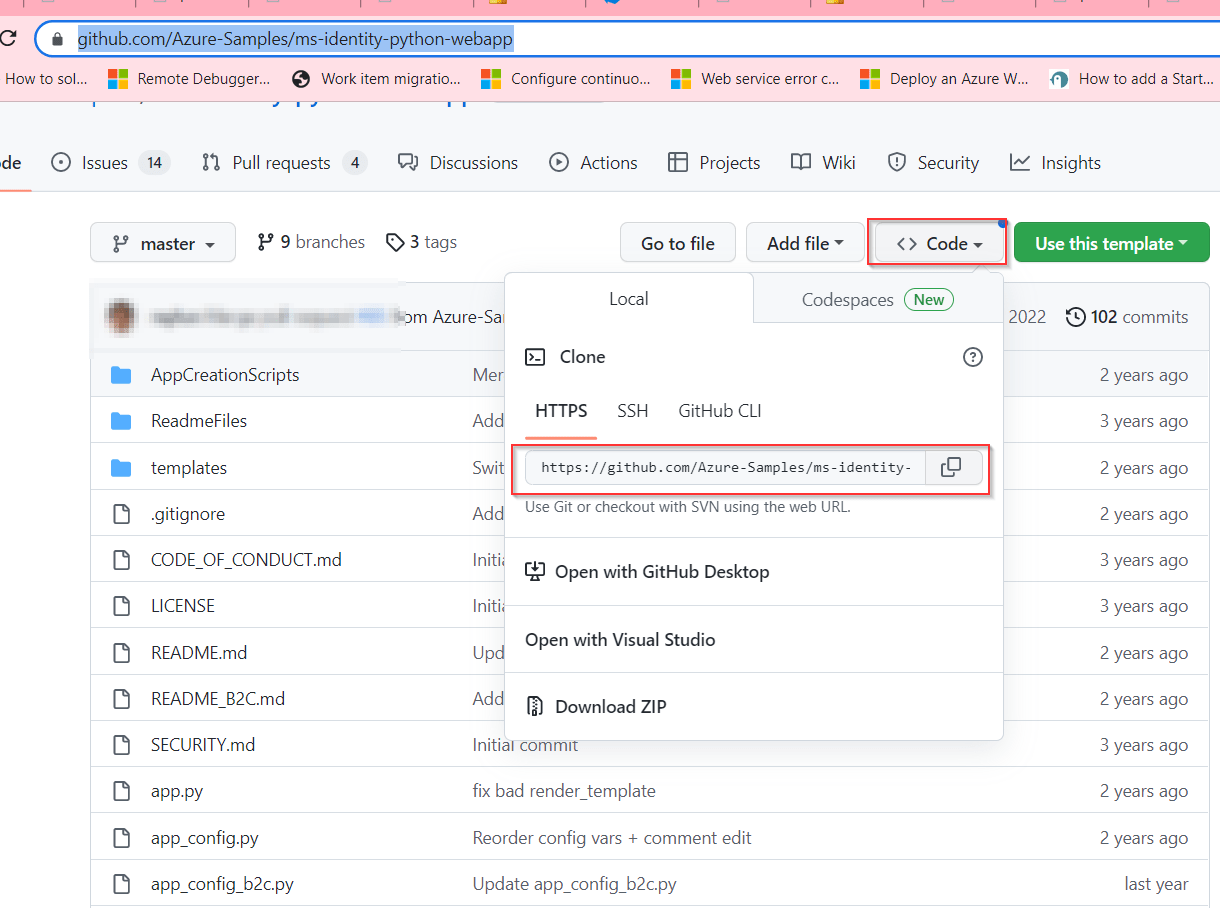Open the README_B2C.md file
1220x908 pixels.
click(218, 699)
